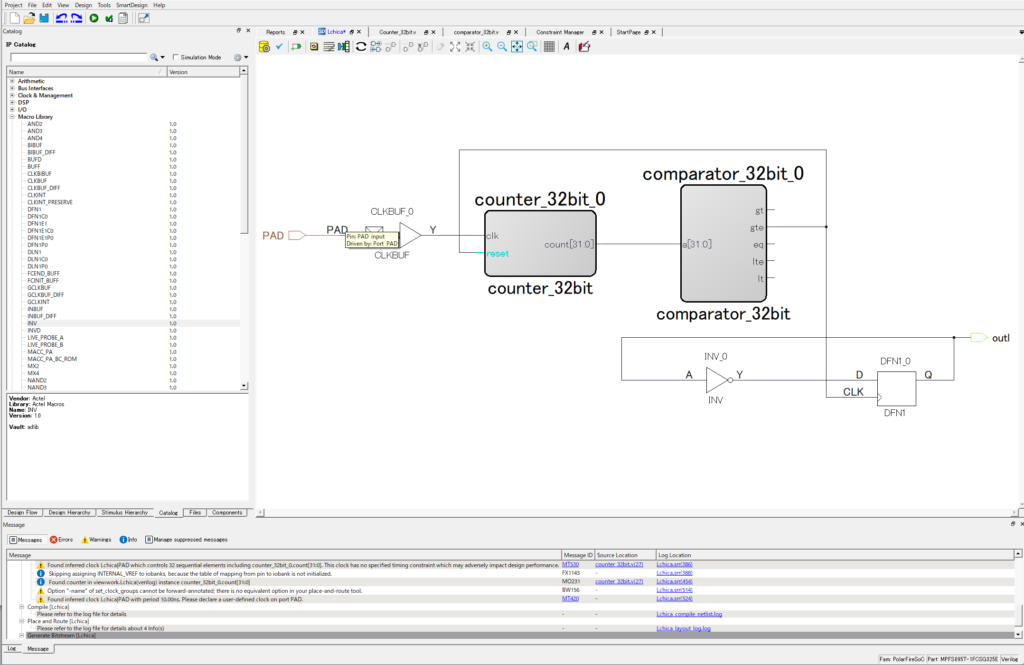Click the Zoom In magnifier icon
Screen dimensions: 1024x665
487,46
